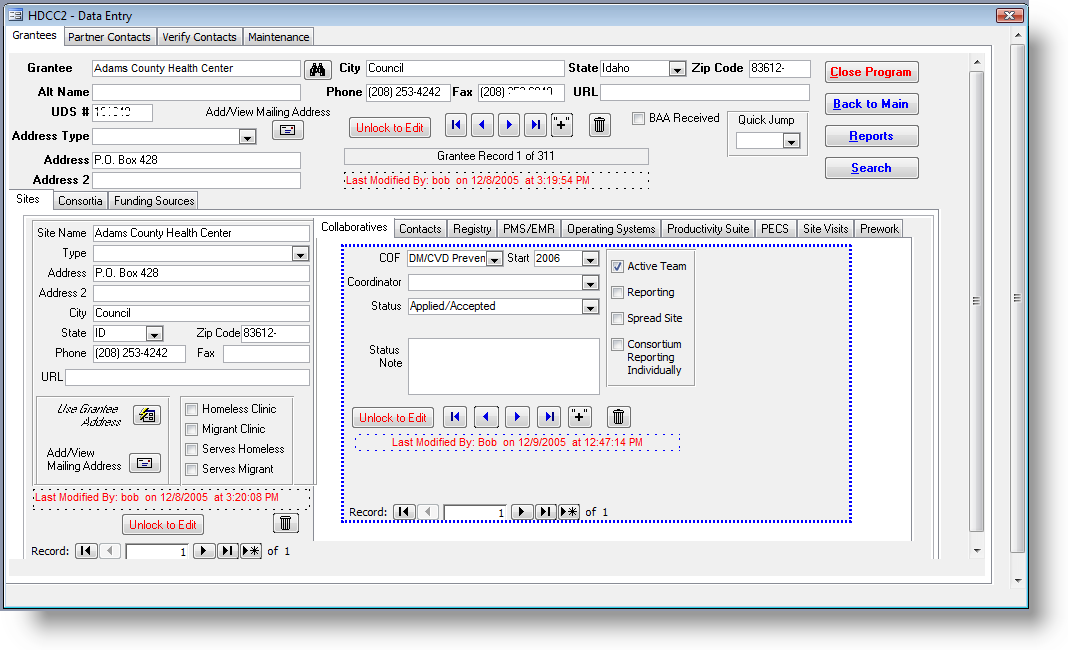
Task: Click last record in Sites record navigator
Action: coord(227,551)
